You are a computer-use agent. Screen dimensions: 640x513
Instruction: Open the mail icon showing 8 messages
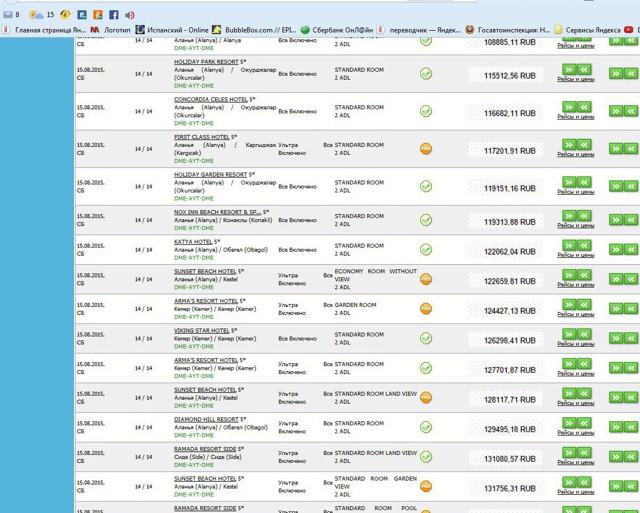click(x=11, y=15)
